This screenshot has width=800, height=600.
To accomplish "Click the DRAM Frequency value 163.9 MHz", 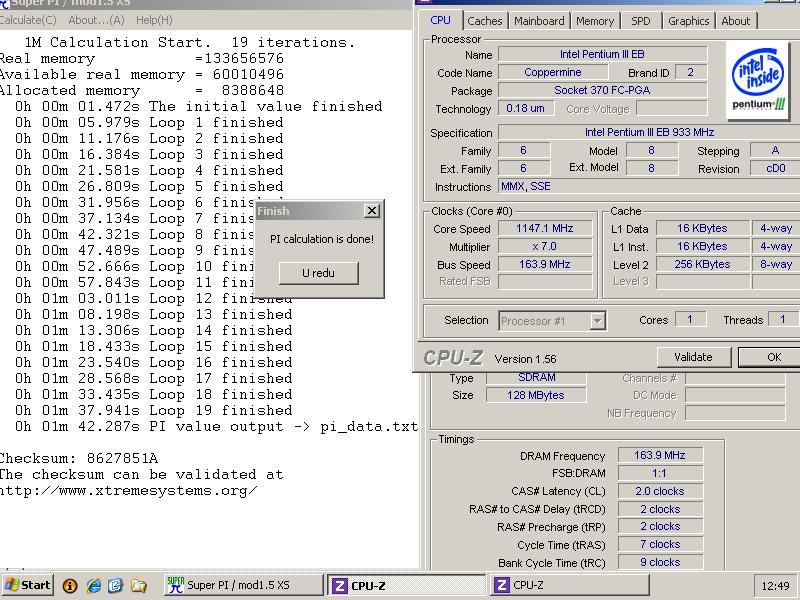I will pyautogui.click(x=660, y=455).
